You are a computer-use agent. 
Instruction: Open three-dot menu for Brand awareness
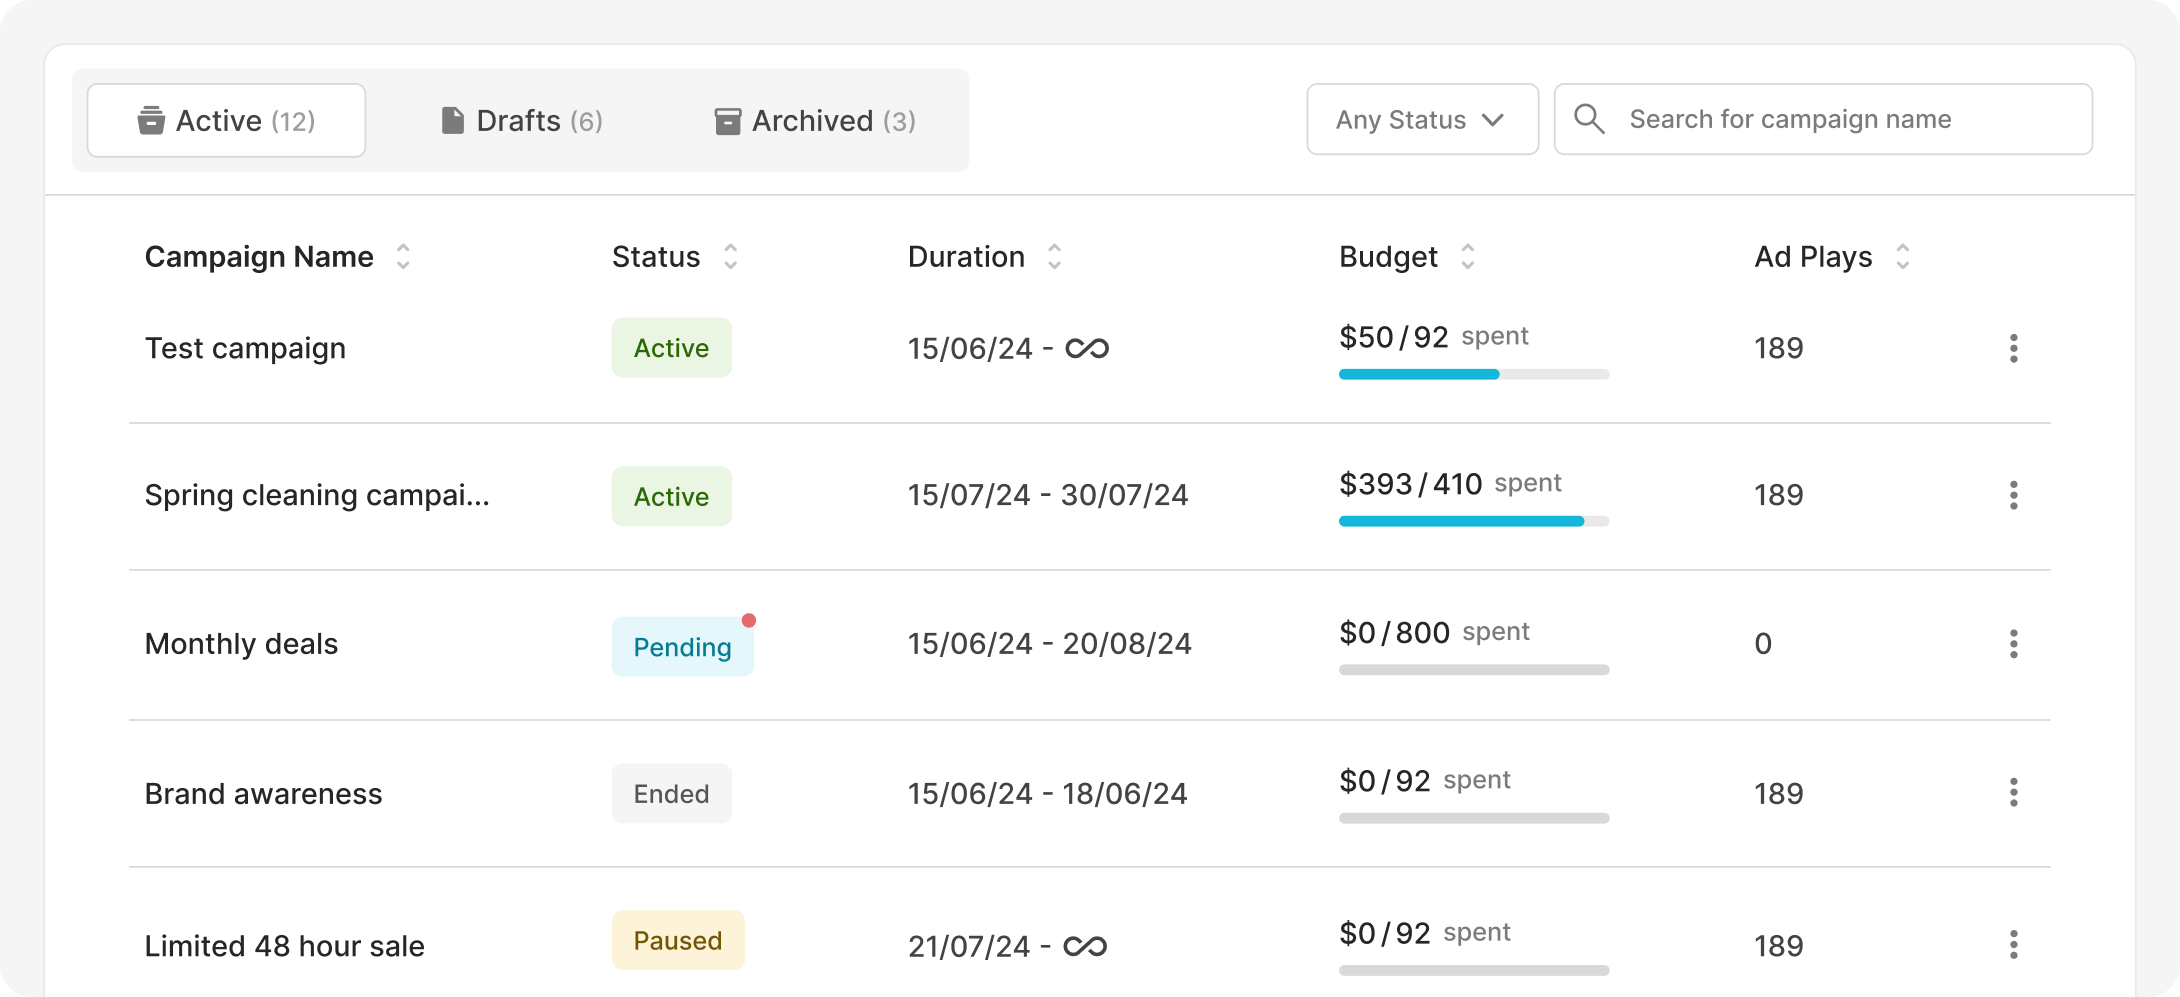(2013, 793)
